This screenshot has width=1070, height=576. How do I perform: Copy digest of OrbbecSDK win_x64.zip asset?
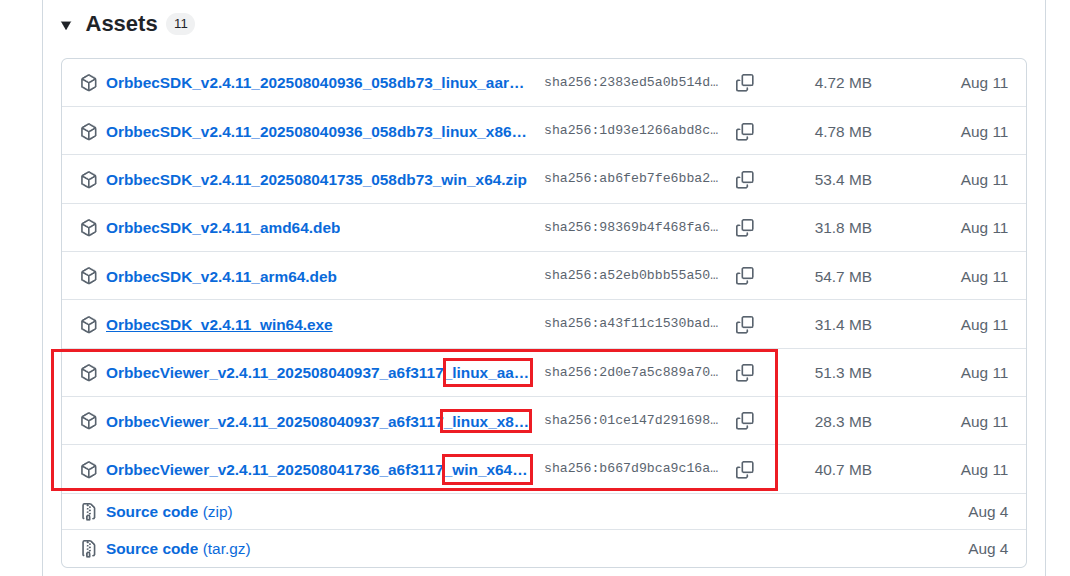click(x=744, y=180)
